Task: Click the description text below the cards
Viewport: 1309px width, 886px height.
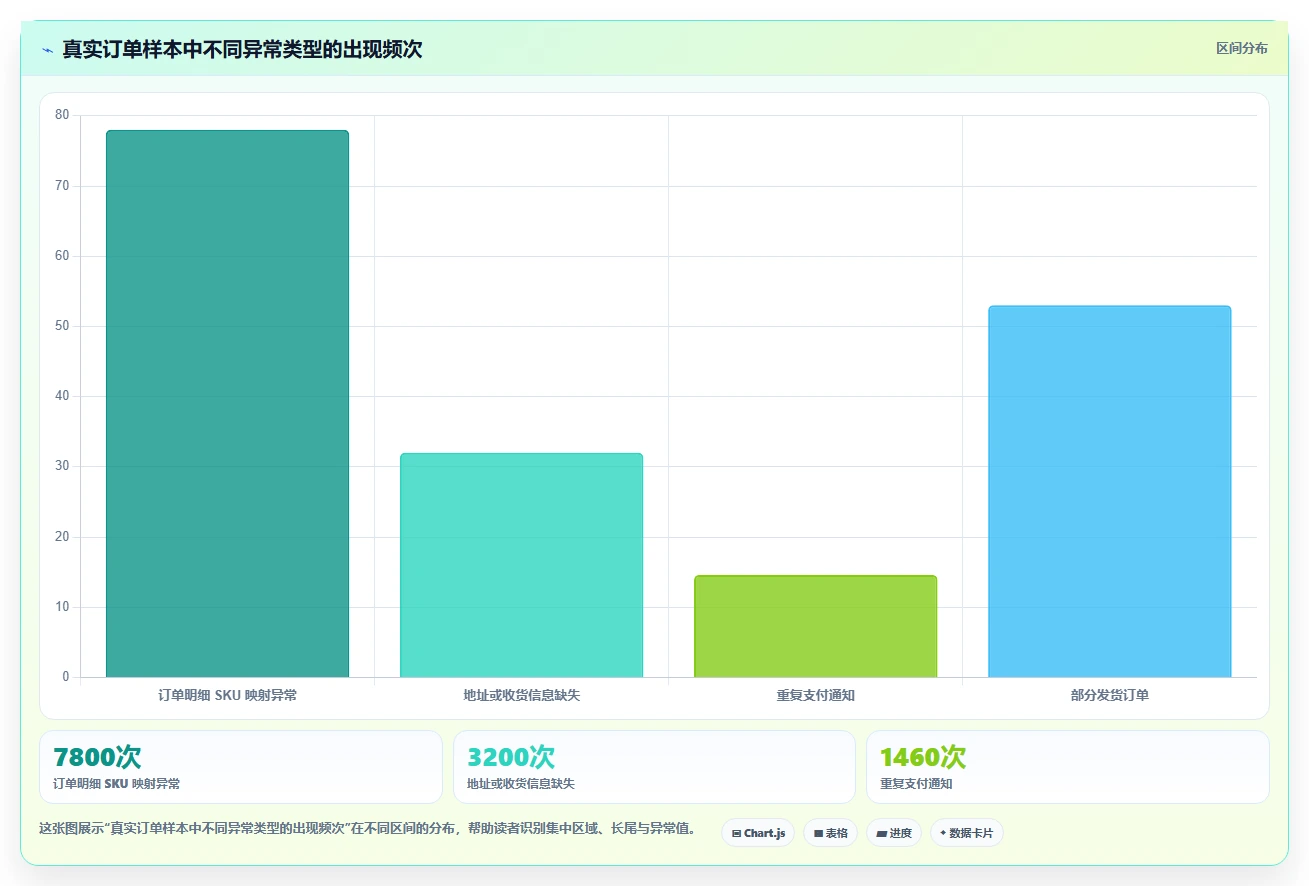Action: 368,829
